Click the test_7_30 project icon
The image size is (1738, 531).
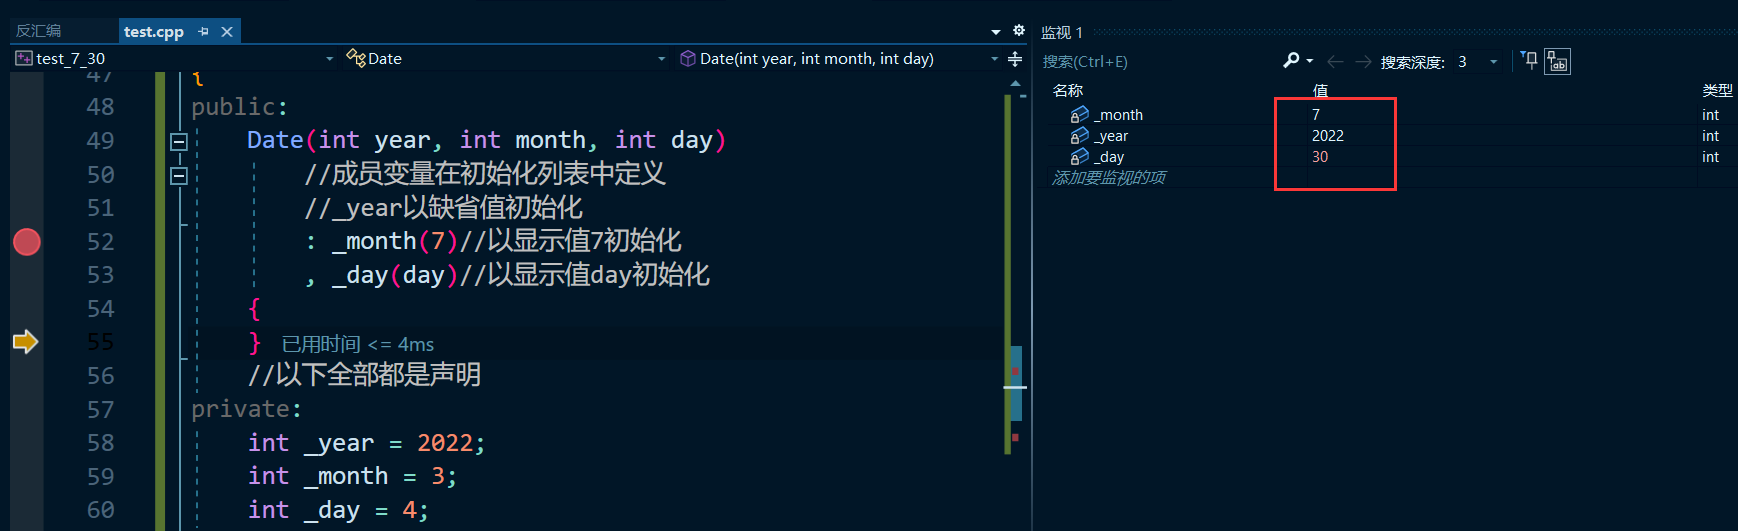click(x=23, y=58)
